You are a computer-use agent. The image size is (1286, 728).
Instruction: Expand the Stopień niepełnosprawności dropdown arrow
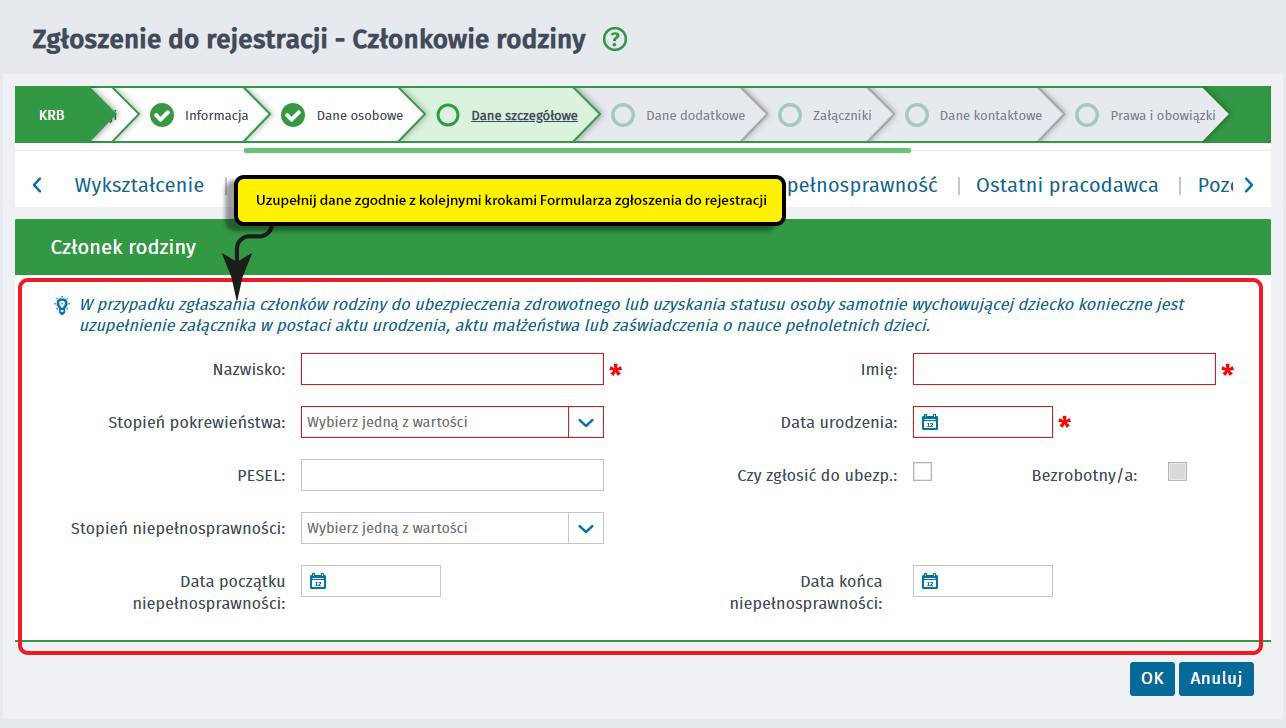click(x=586, y=528)
